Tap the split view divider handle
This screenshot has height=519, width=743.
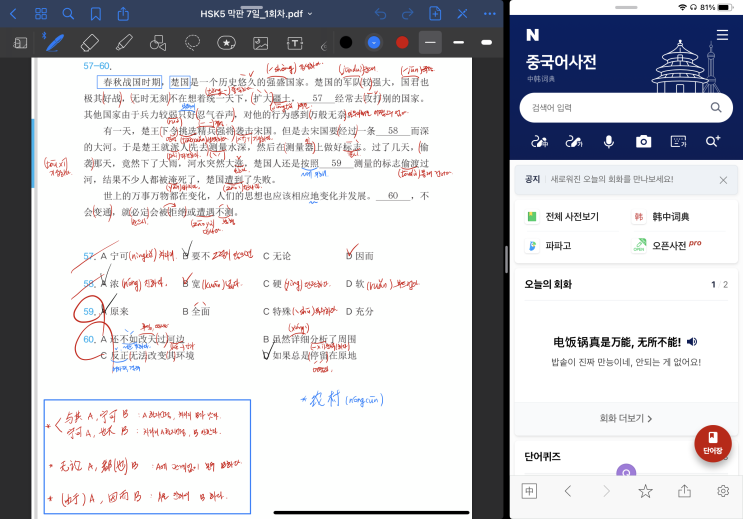(x=506, y=259)
